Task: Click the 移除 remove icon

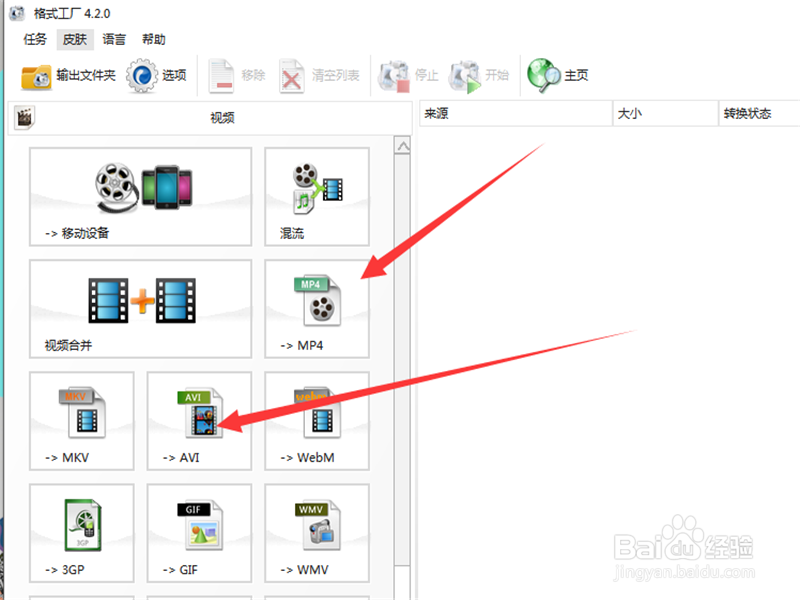Action: (221, 77)
